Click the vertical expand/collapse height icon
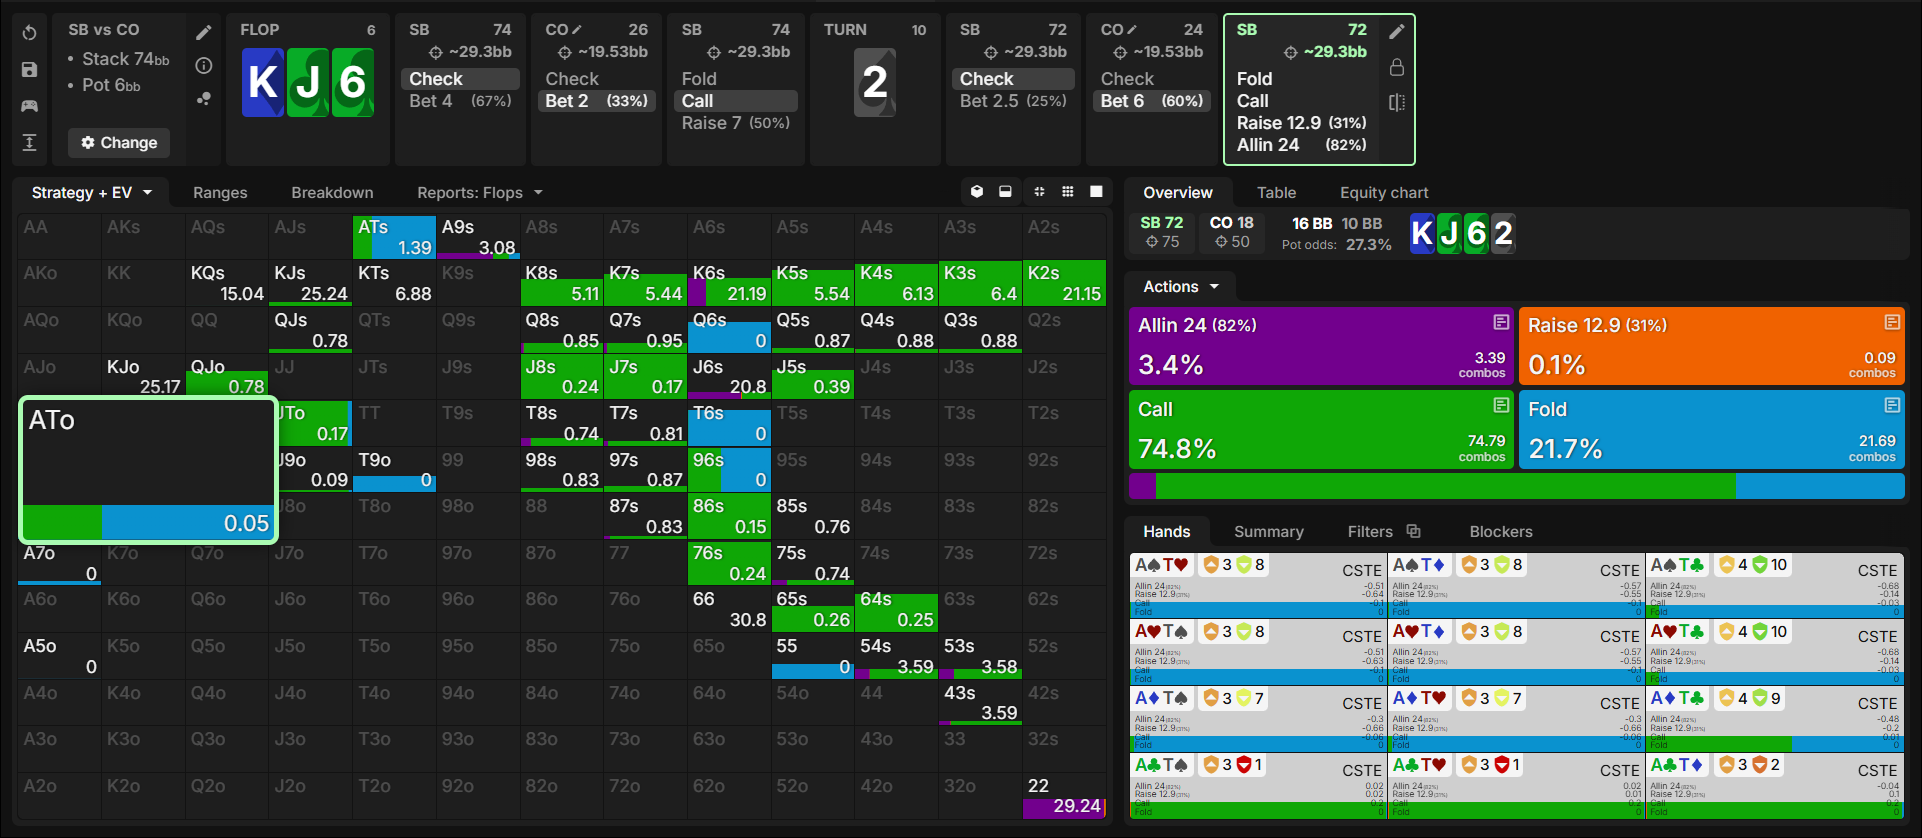This screenshot has width=1922, height=838. 30,142
